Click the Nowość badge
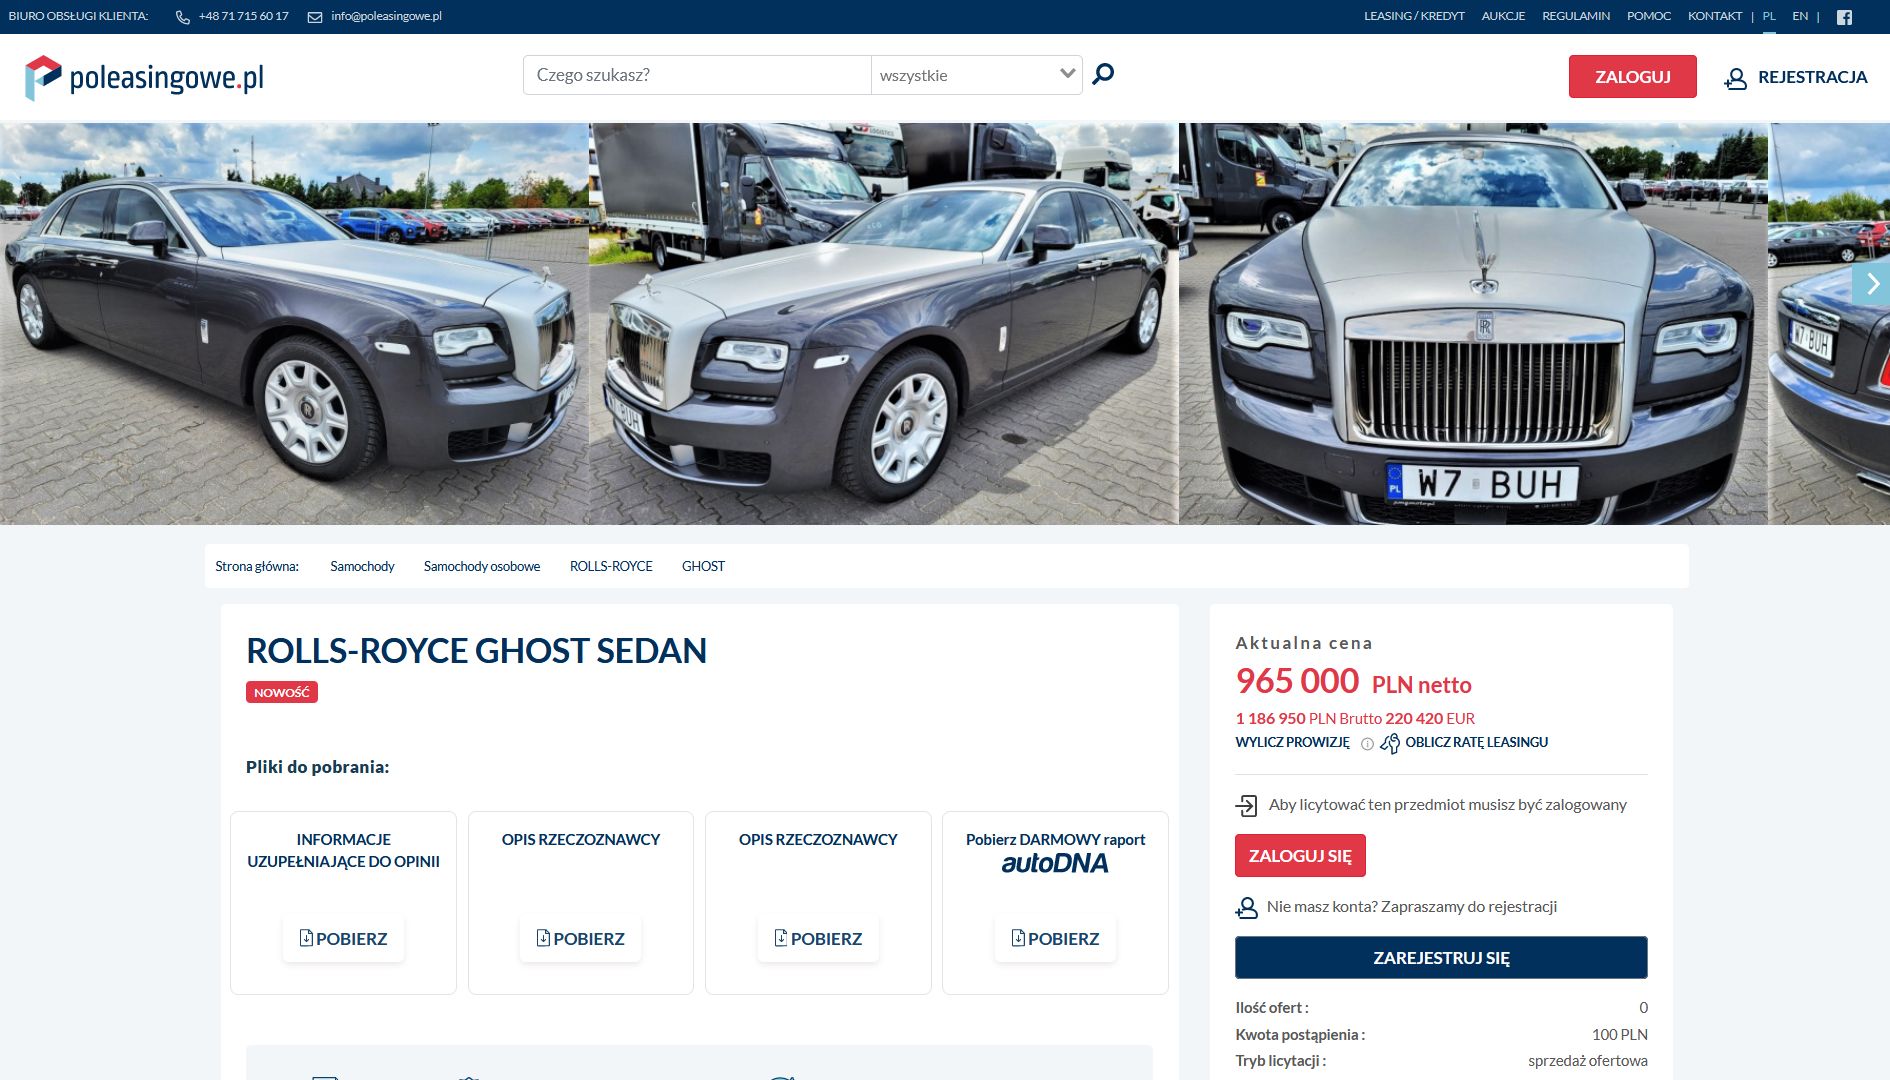This screenshot has height=1080, width=1890. coord(282,692)
